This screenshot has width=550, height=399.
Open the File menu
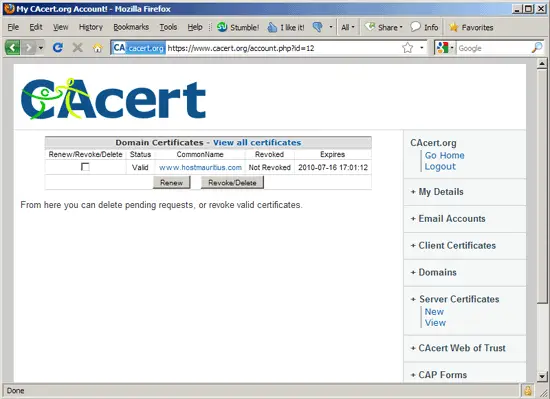(13, 27)
